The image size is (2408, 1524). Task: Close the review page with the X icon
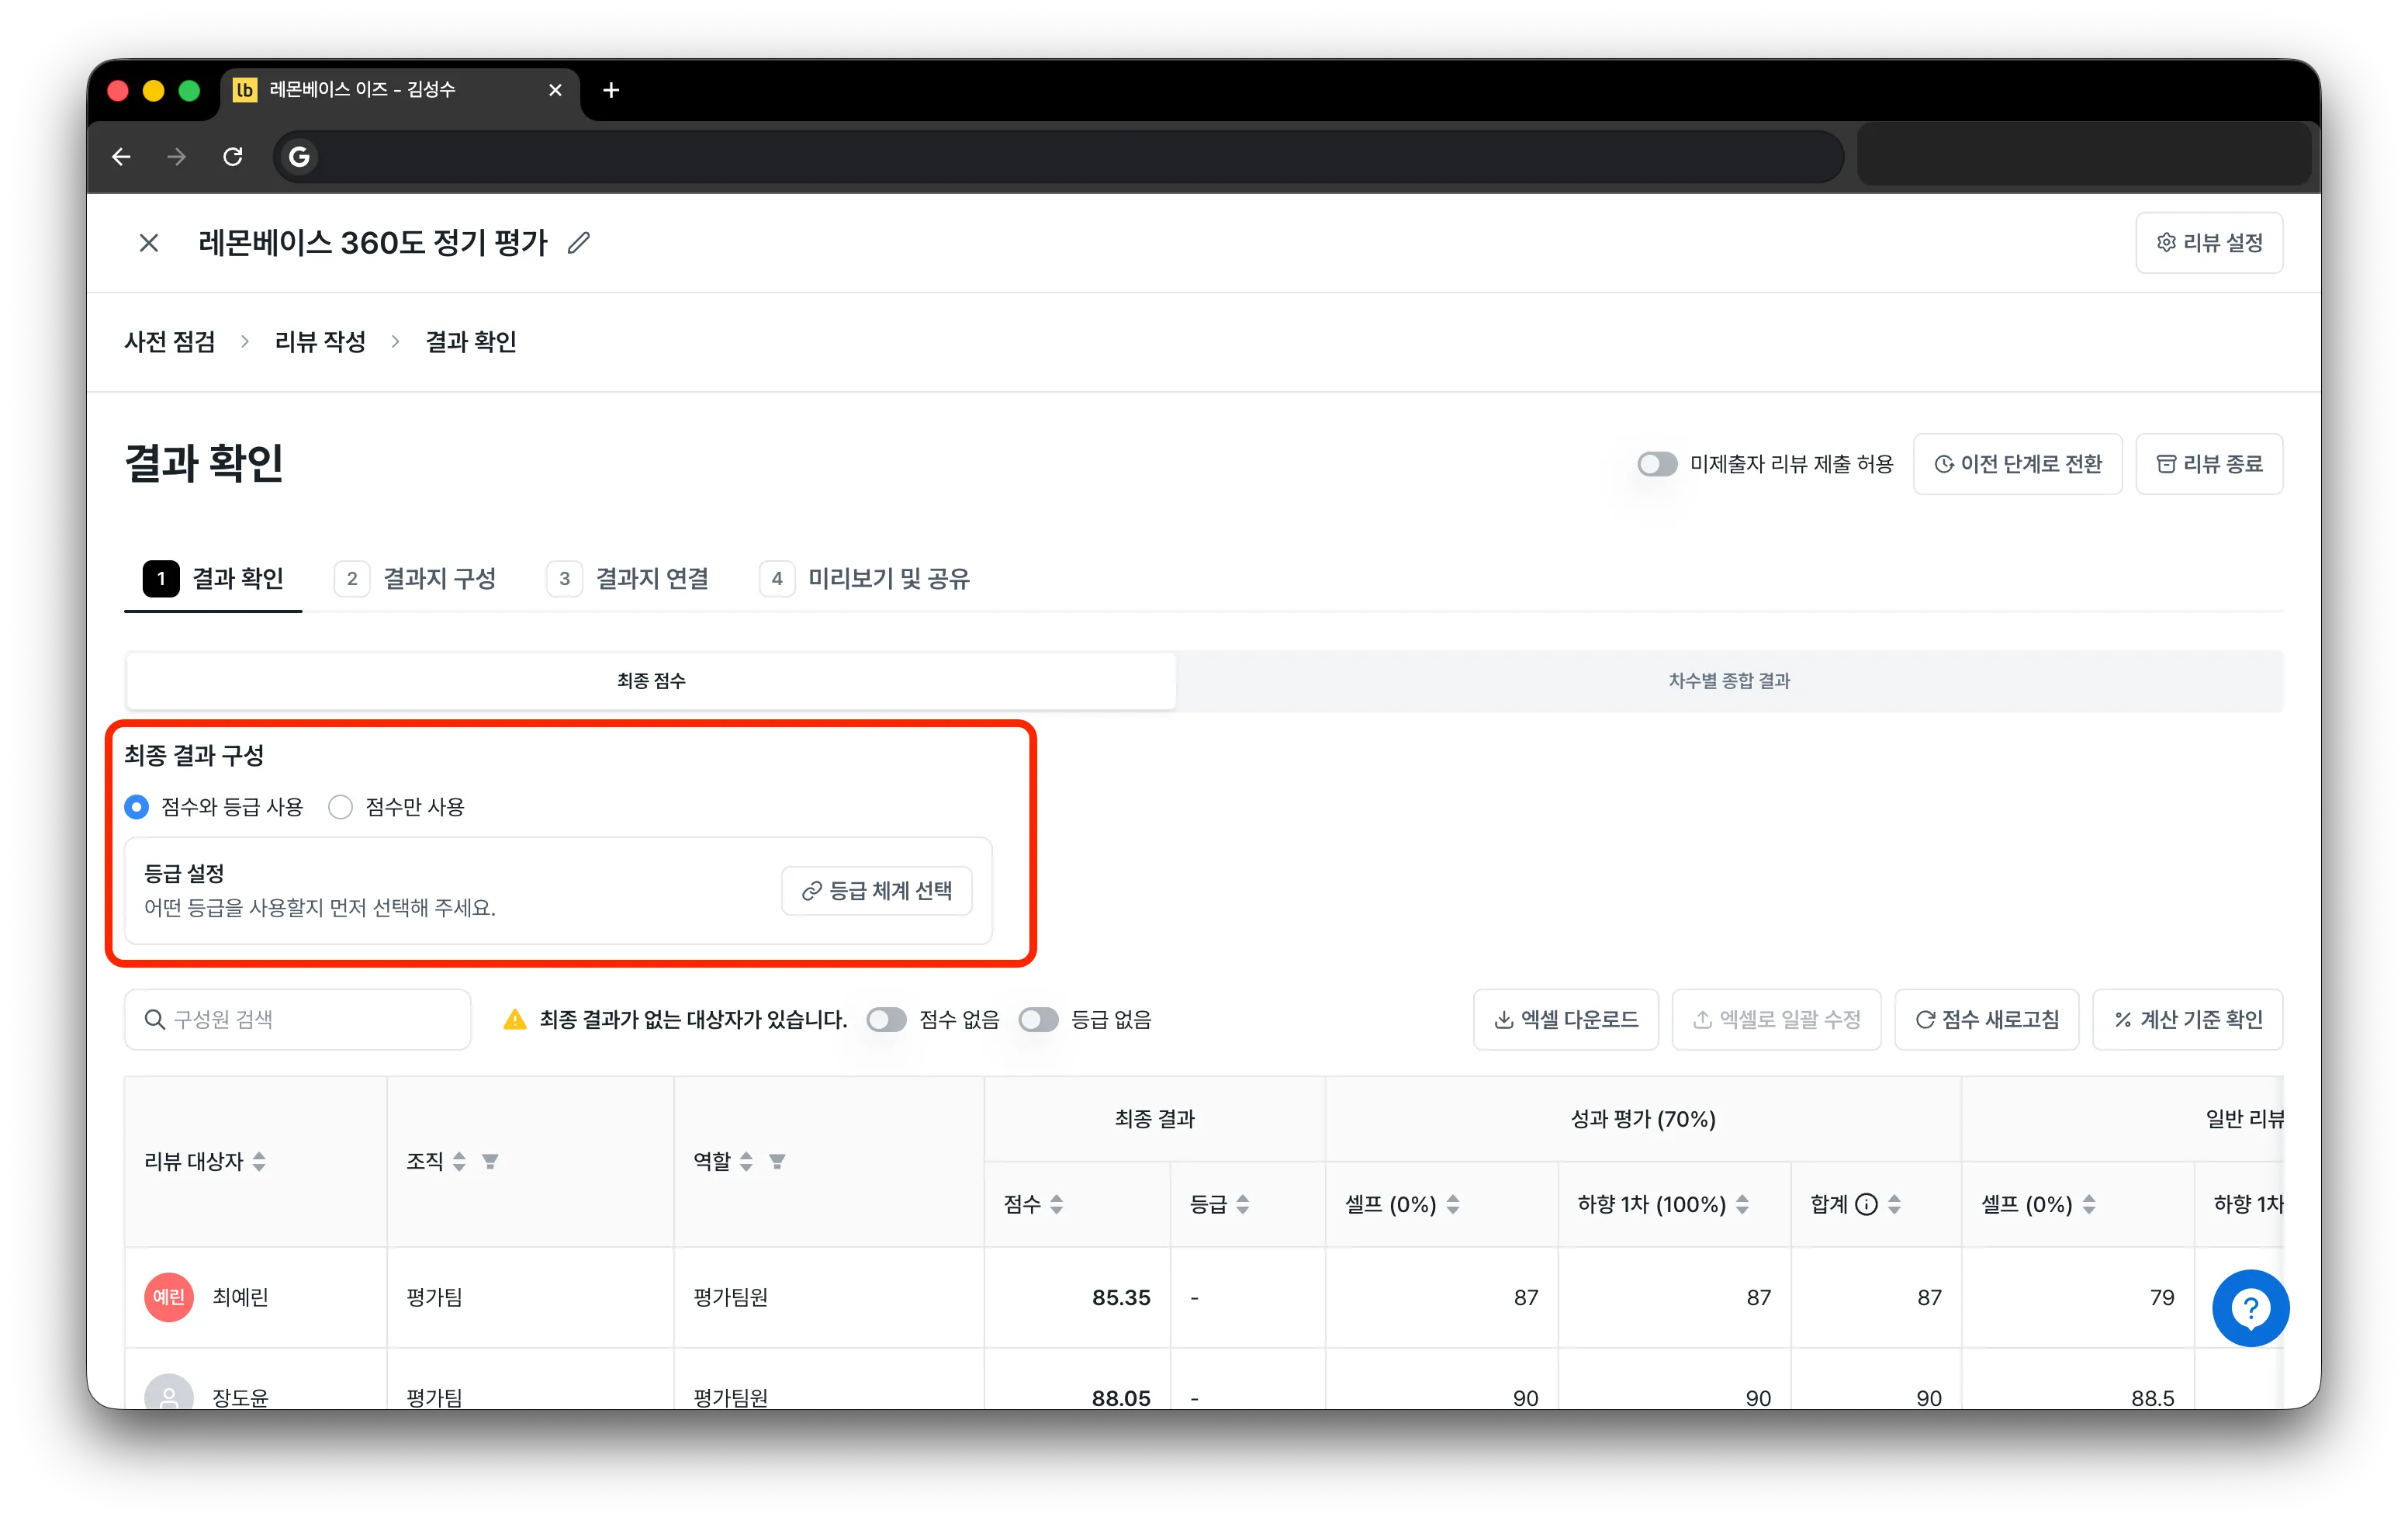pyautogui.click(x=149, y=243)
